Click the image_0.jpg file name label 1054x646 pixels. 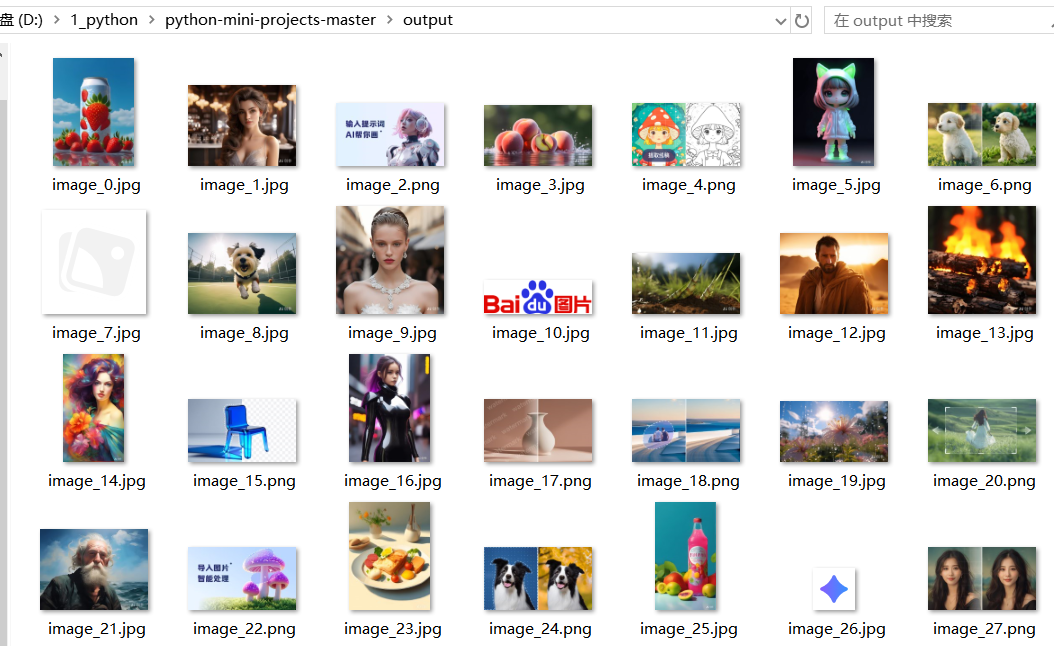[x=96, y=185]
